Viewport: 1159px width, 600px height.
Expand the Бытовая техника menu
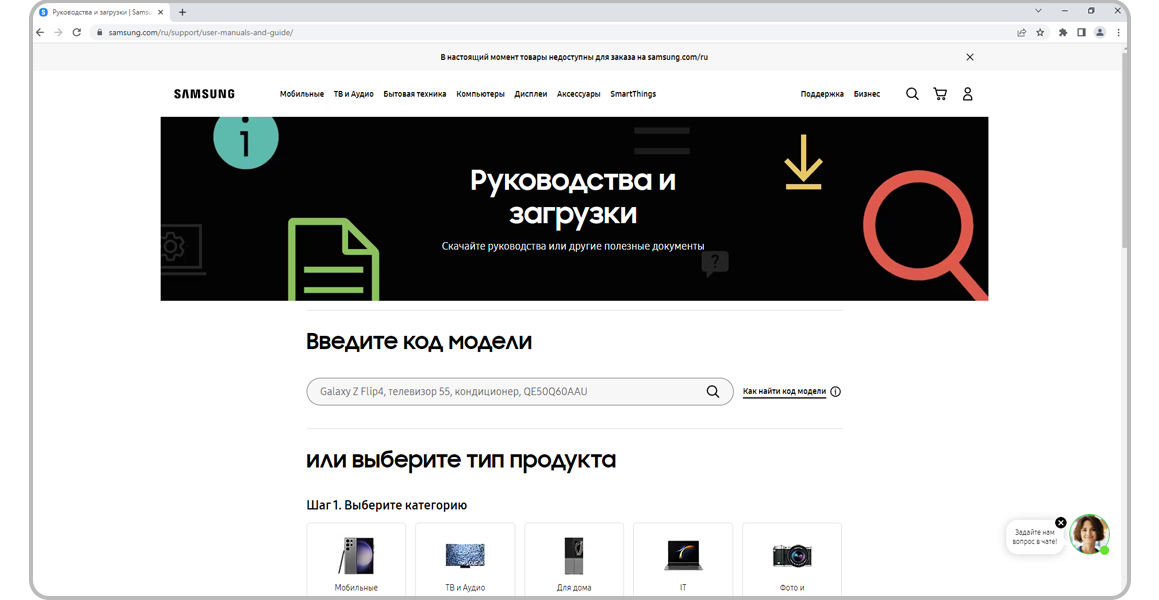(415, 94)
